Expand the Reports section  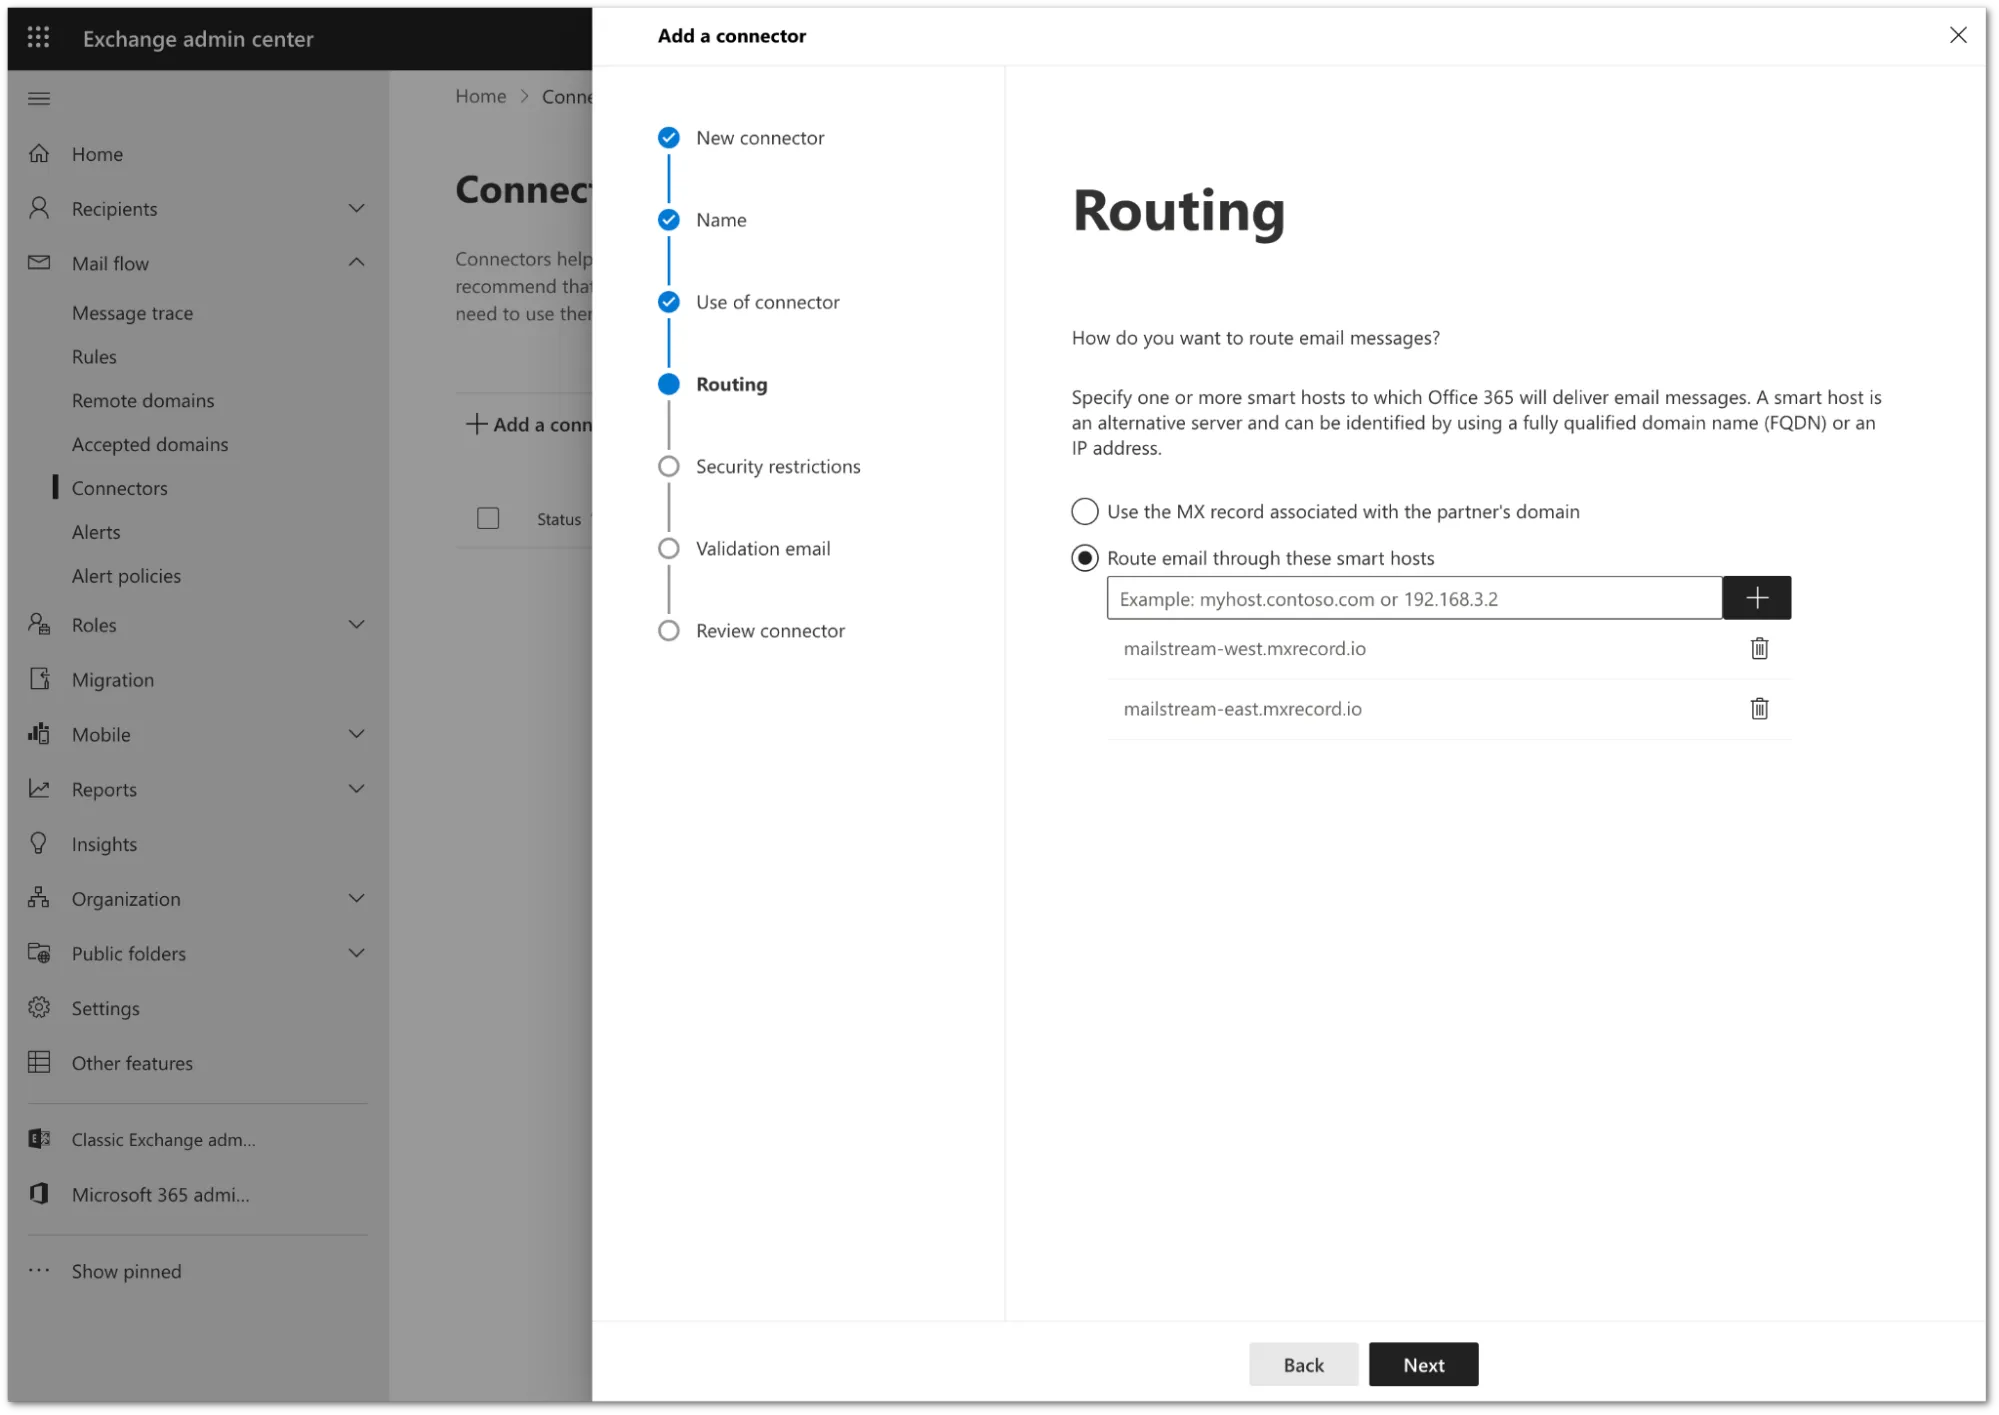point(357,789)
